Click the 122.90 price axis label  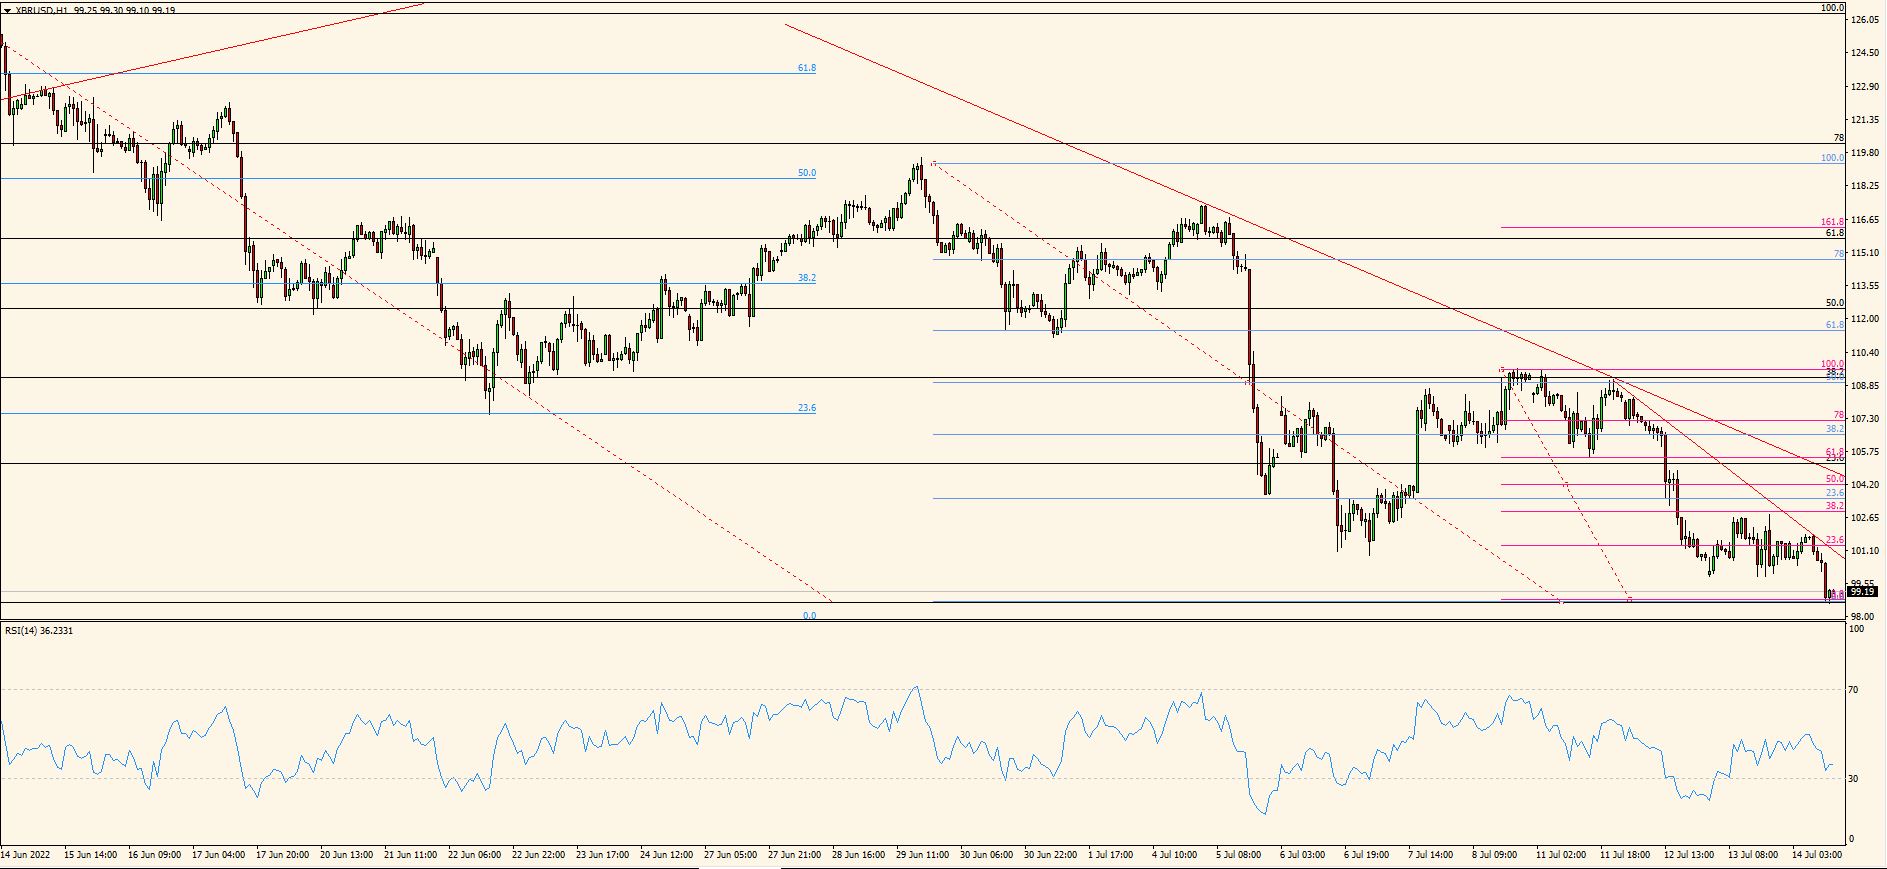(x=1866, y=87)
